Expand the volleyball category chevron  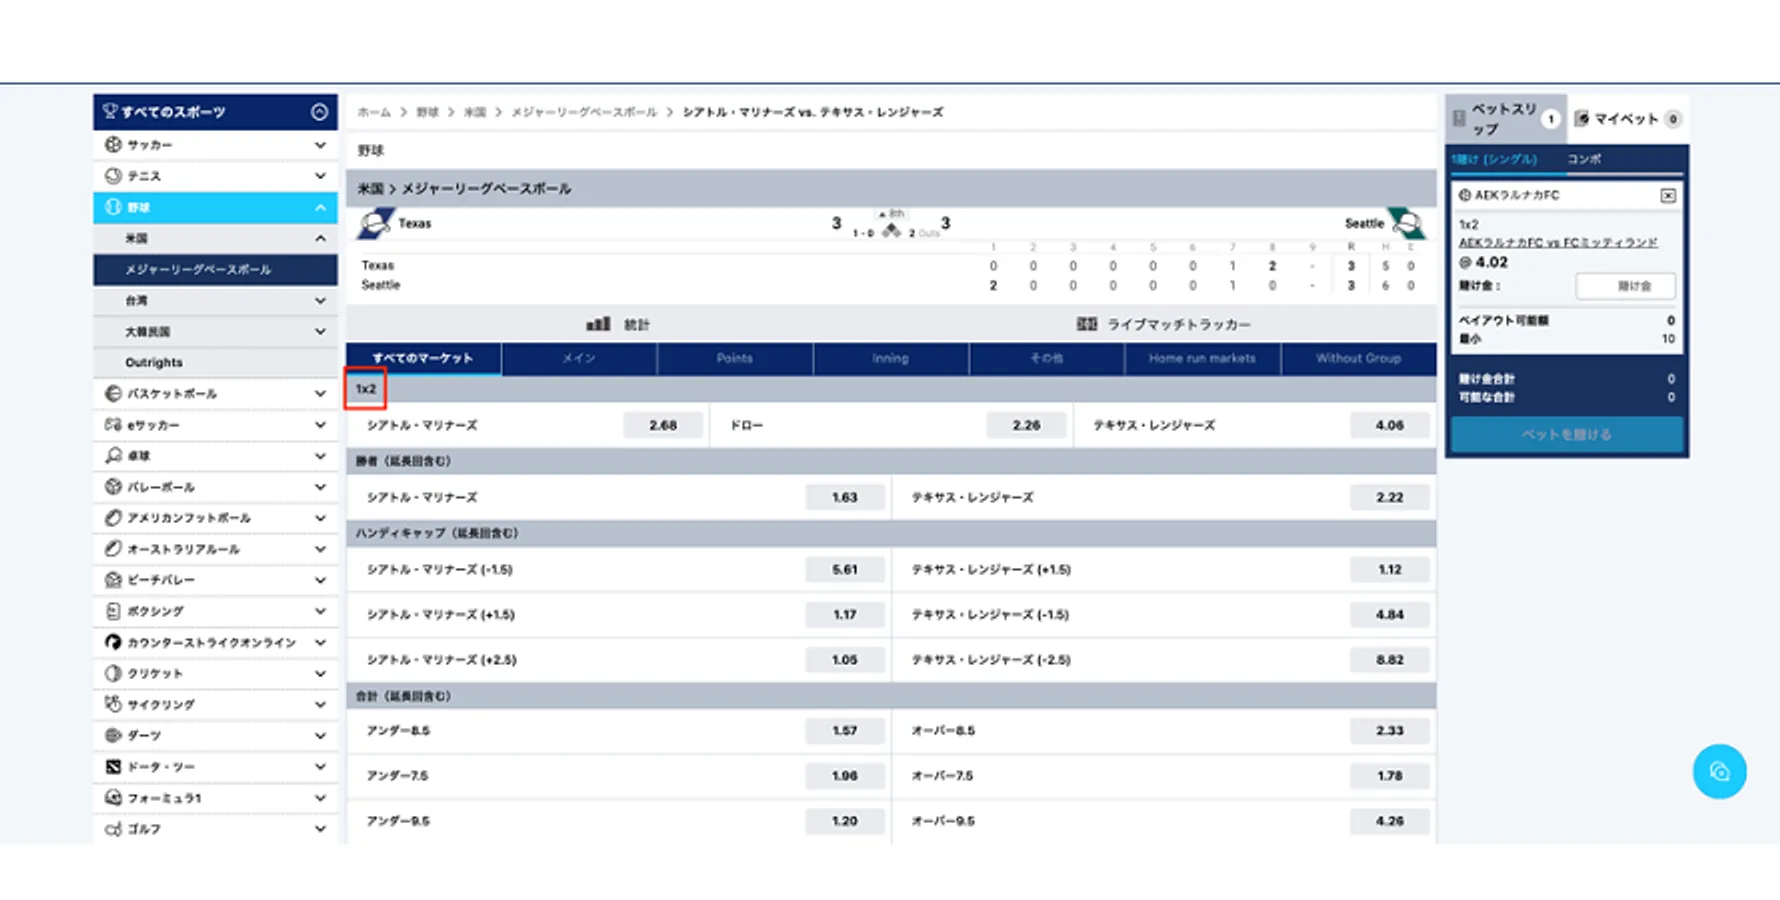(320, 487)
